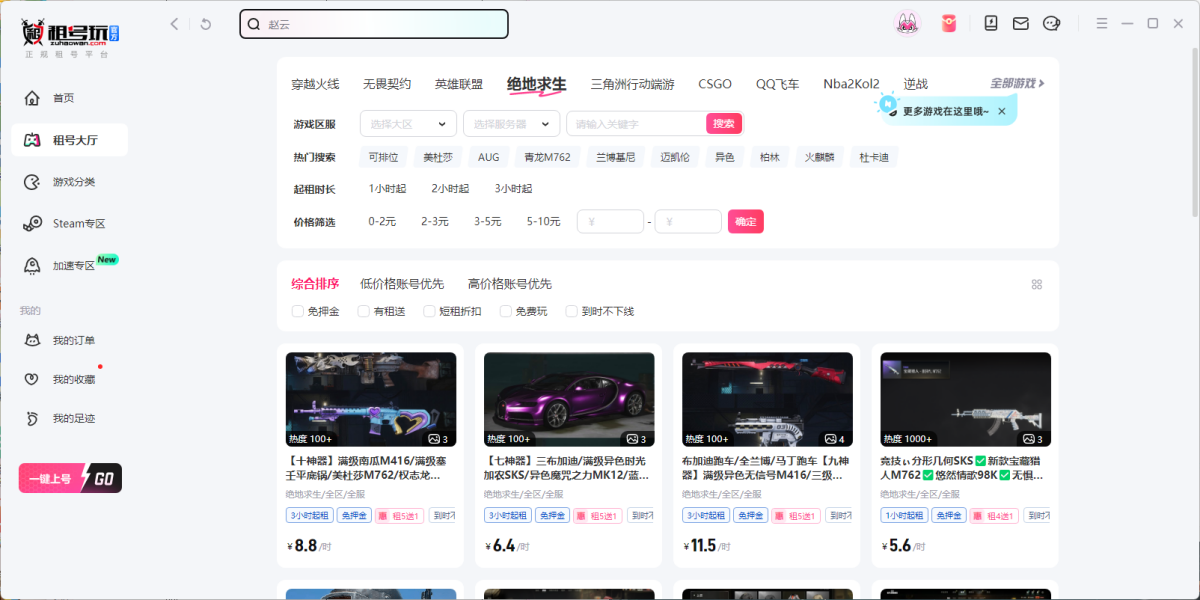
Task: Open the 加速专区 rocket icon
Action: pyautogui.click(x=32, y=264)
